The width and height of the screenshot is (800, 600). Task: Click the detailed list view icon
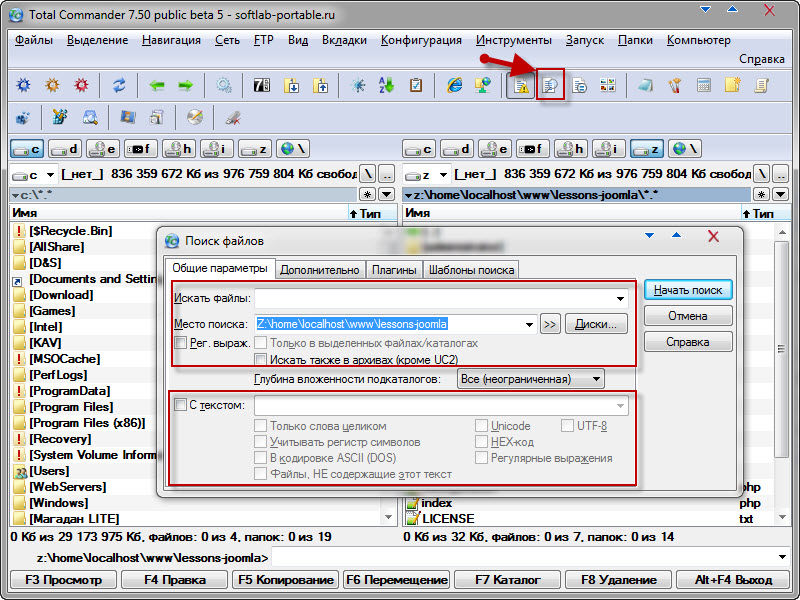point(579,85)
